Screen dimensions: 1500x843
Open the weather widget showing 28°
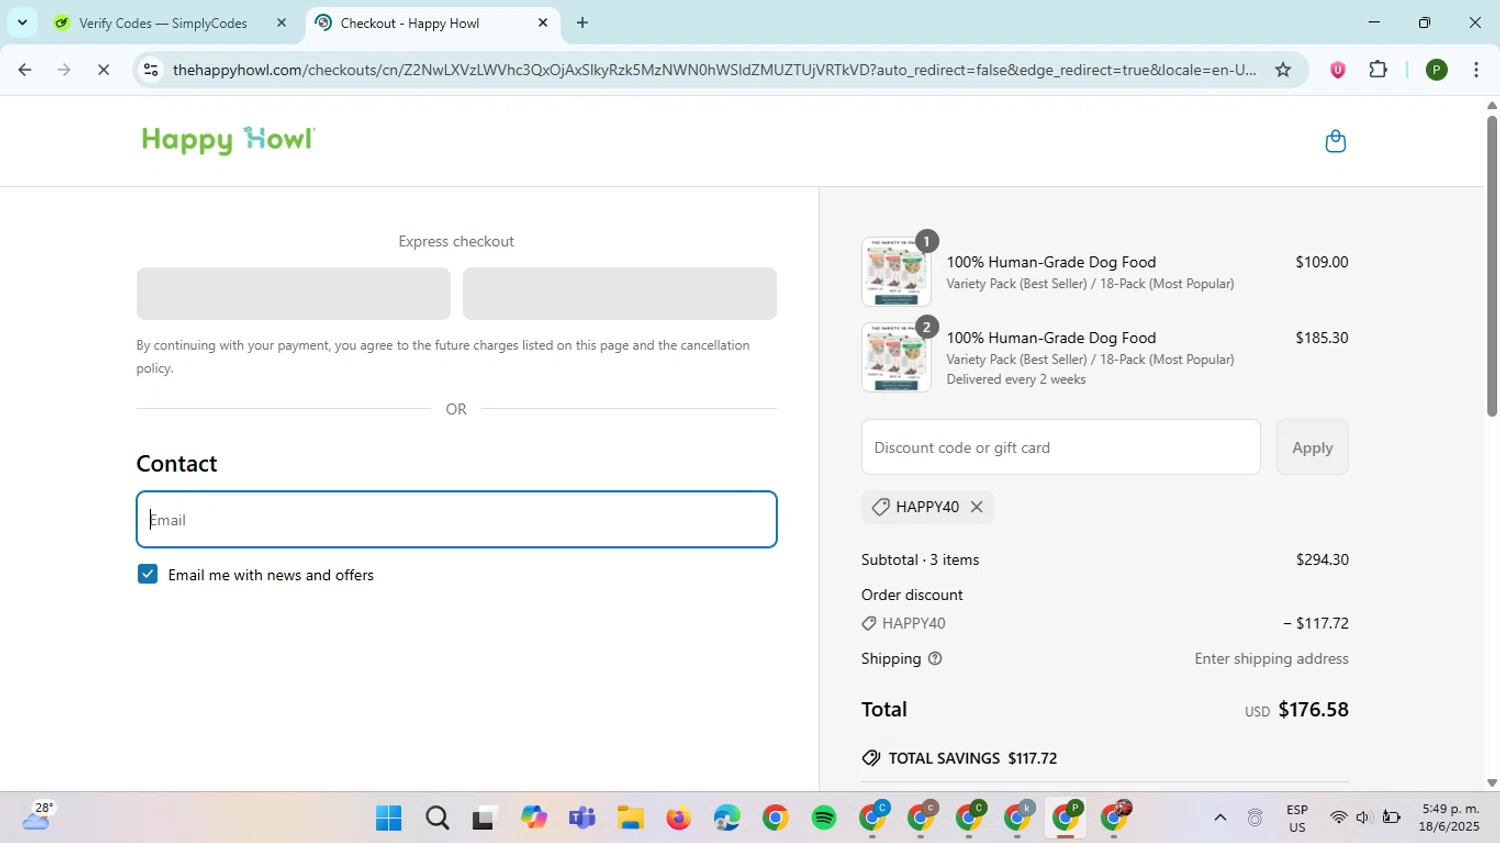tap(38, 816)
